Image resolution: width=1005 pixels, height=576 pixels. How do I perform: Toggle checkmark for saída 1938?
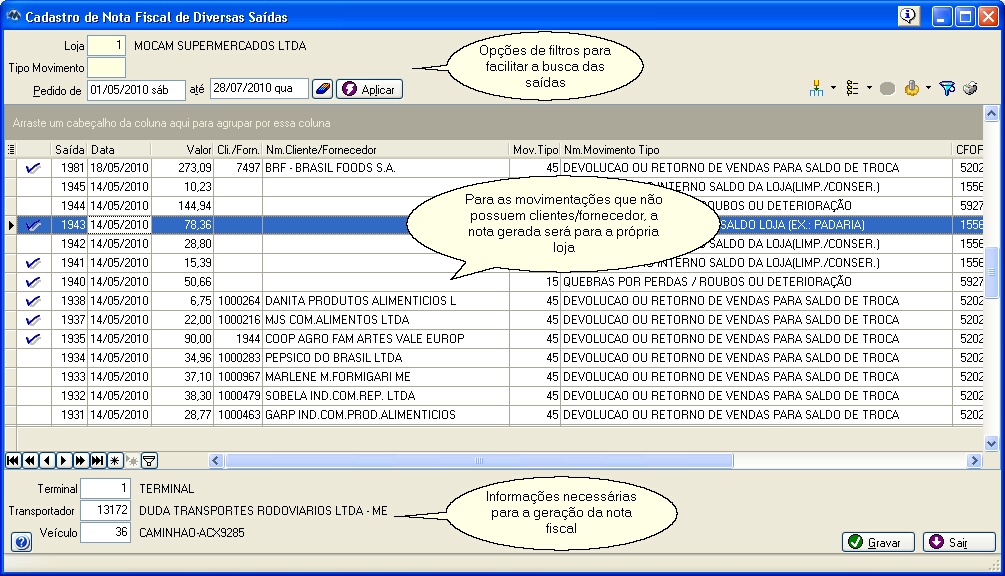[33, 300]
